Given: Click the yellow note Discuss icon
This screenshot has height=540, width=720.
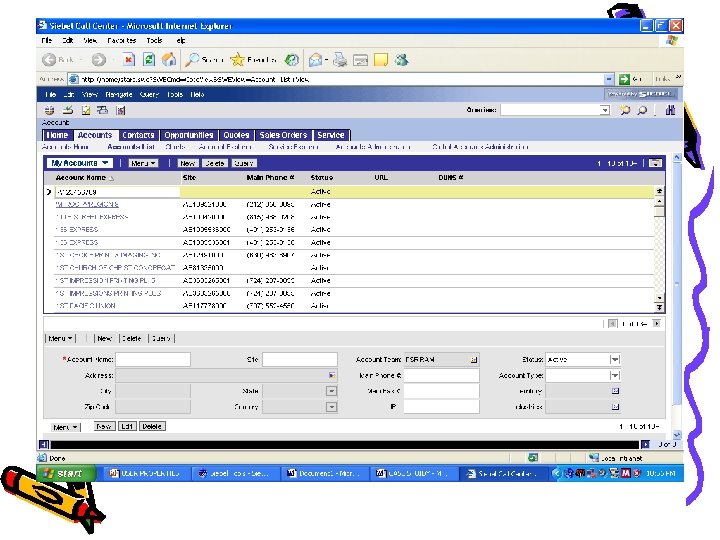Looking at the screenshot, I should [x=381, y=60].
